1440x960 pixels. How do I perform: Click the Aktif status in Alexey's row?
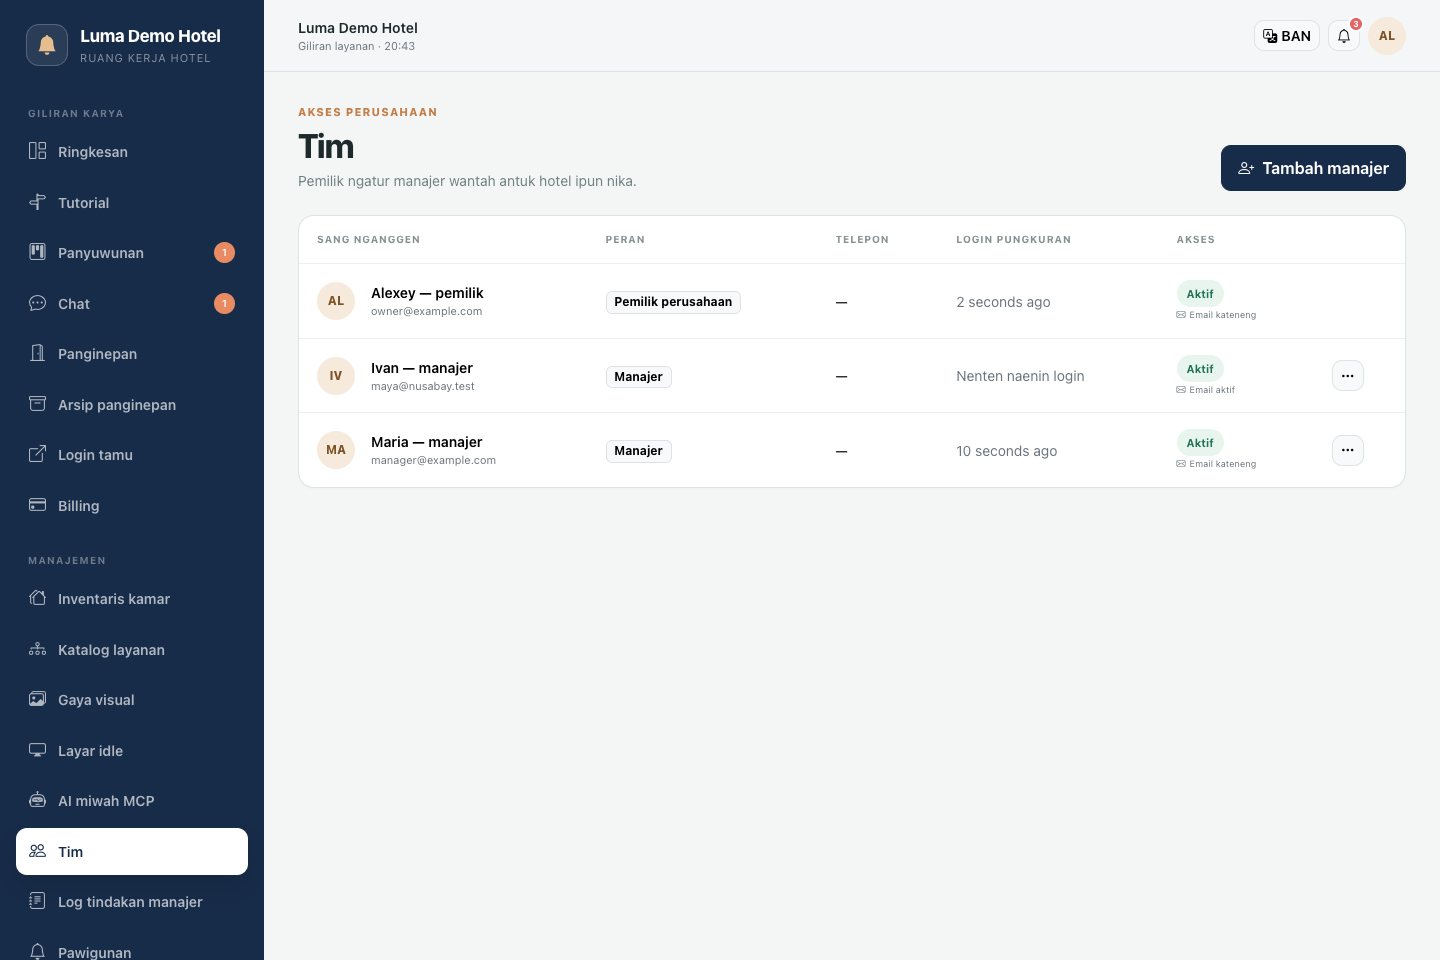click(1200, 294)
